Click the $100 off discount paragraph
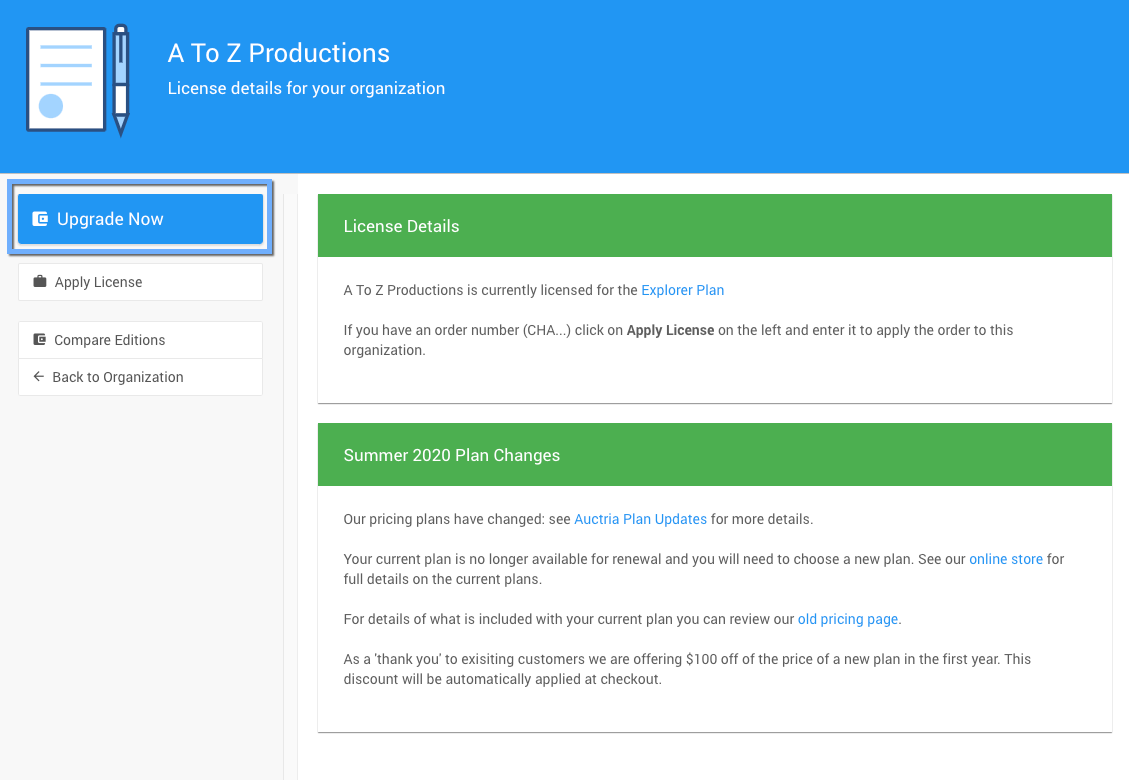Viewport: 1129px width, 780px height. [x=687, y=669]
